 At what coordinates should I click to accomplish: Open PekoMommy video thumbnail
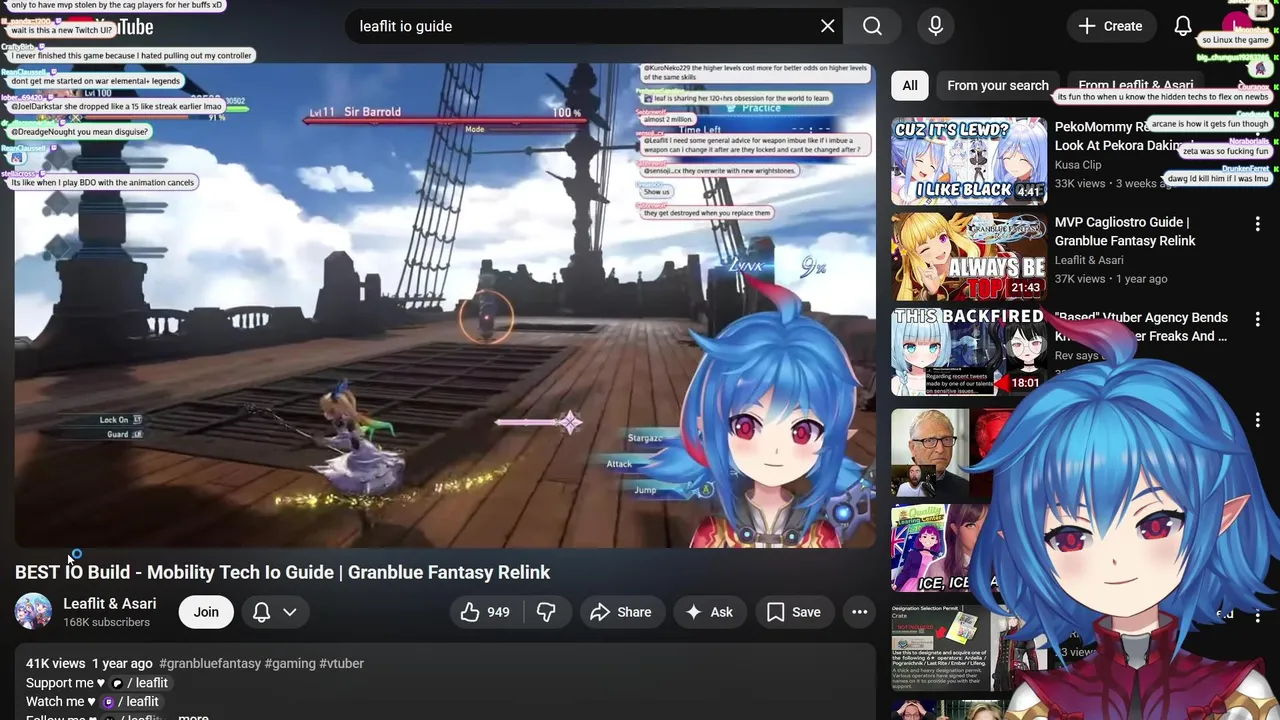pyautogui.click(x=969, y=161)
